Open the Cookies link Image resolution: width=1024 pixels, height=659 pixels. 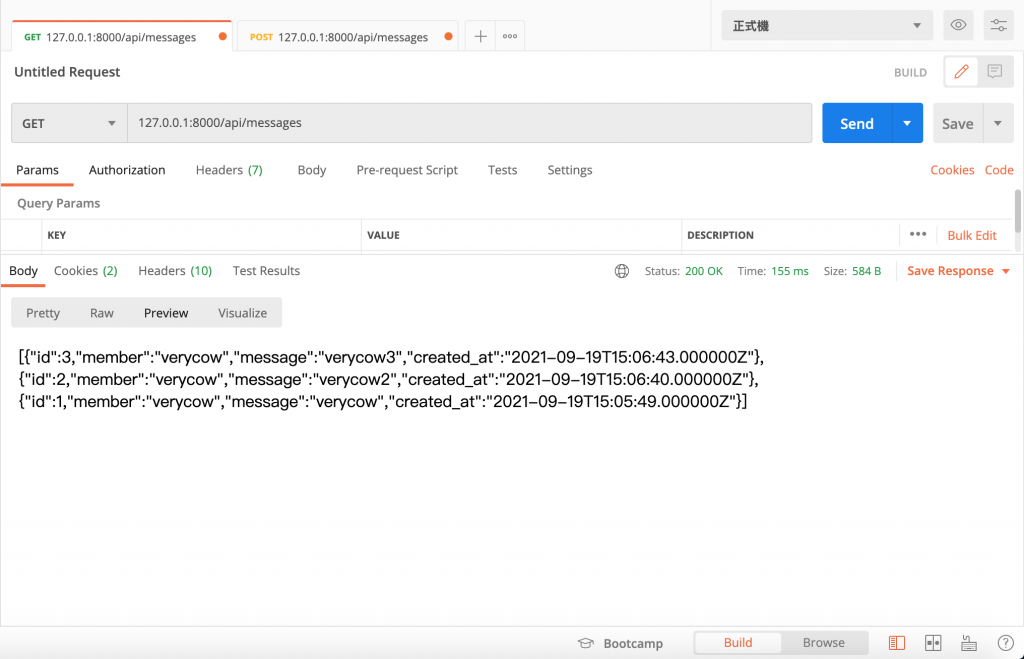click(x=952, y=170)
